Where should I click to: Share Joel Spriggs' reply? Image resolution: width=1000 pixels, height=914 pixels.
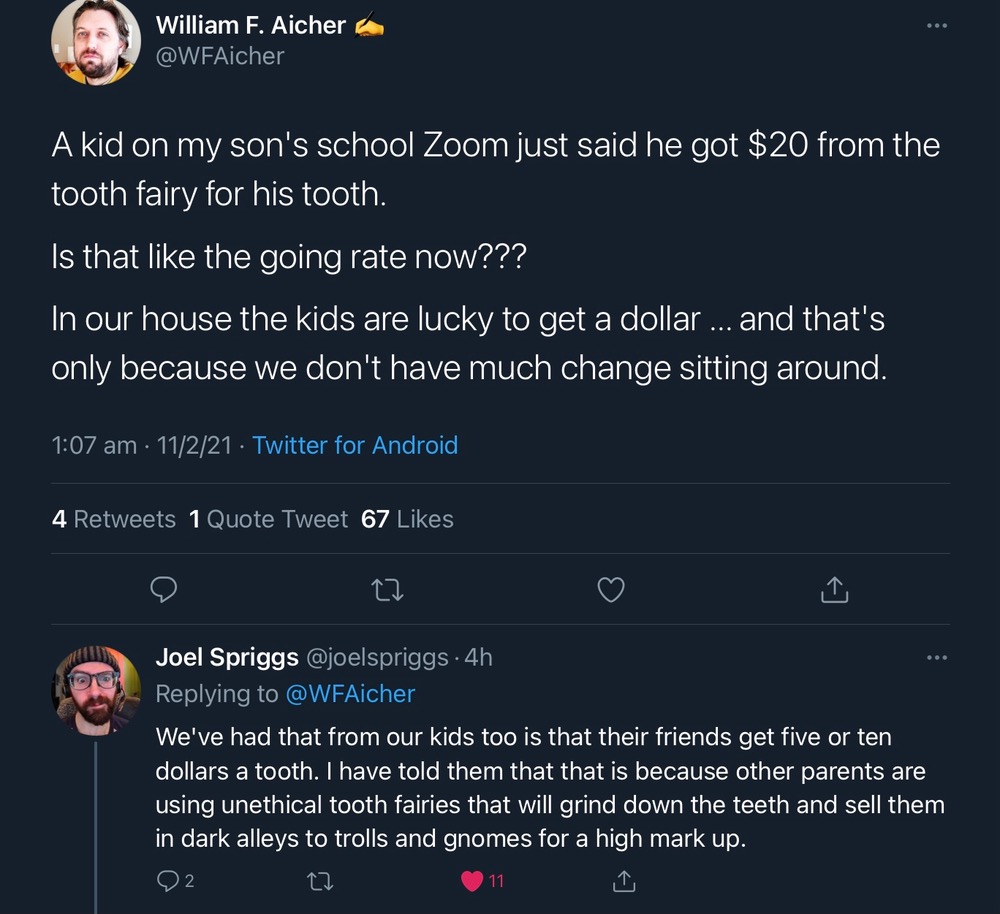pos(623,881)
